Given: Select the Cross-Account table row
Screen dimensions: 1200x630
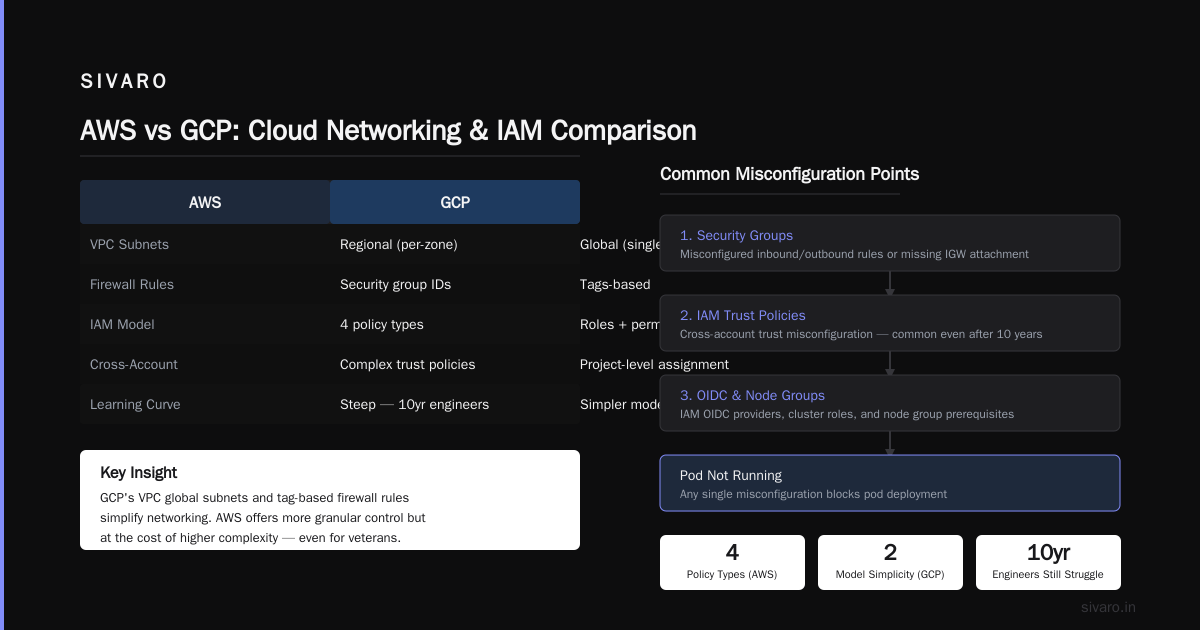Looking at the screenshot, I should coord(330,364).
